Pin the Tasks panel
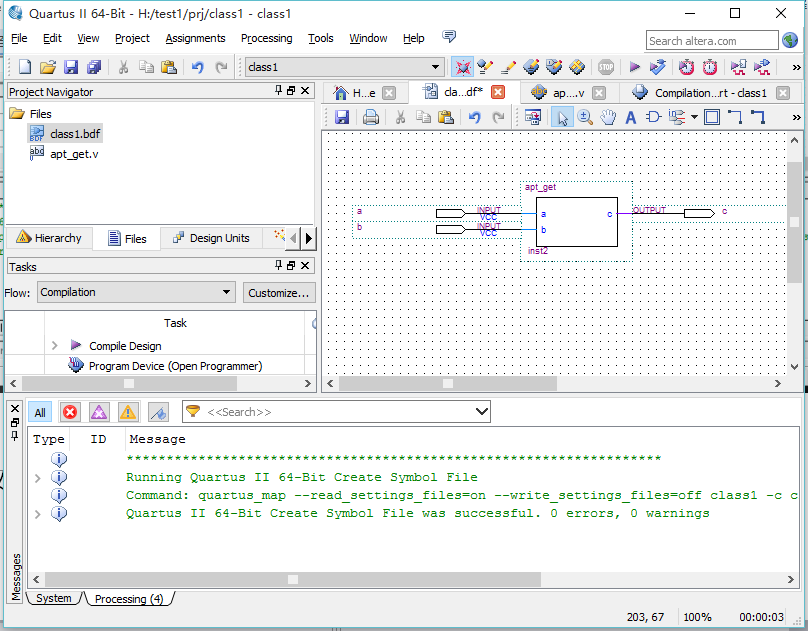The height and width of the screenshot is (631, 808). (x=278, y=265)
